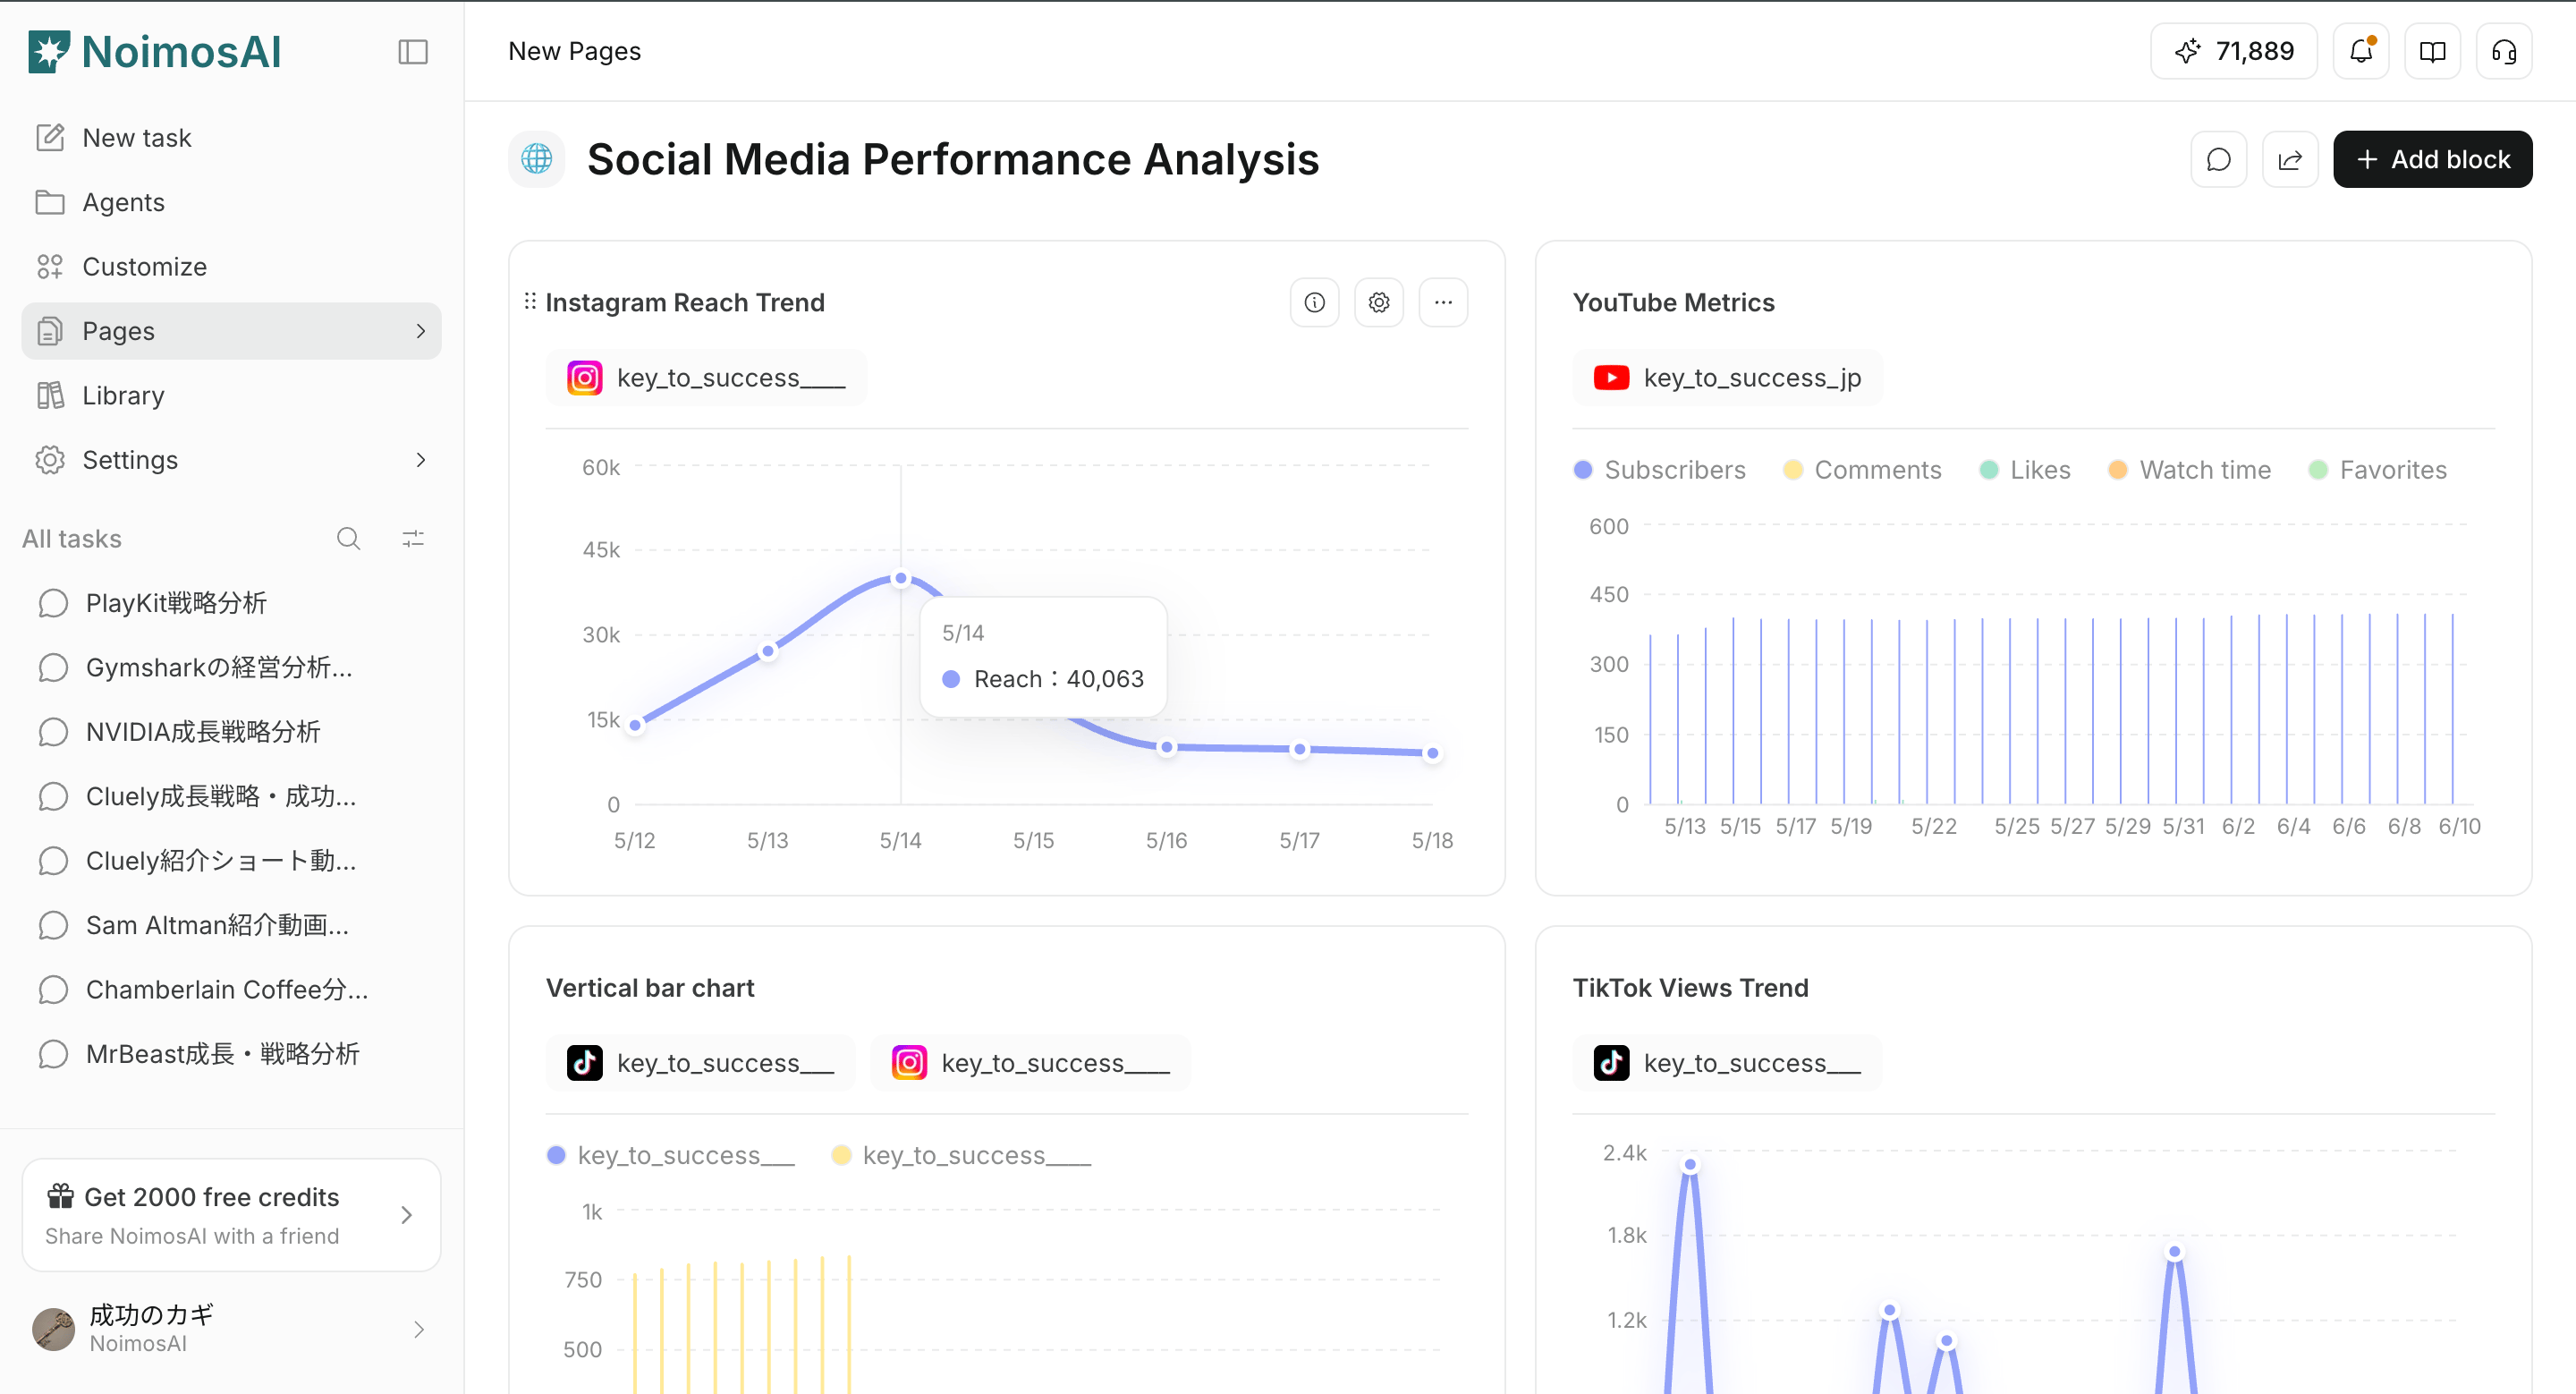Click the comment bubble icon beside Add block

(x=2219, y=159)
